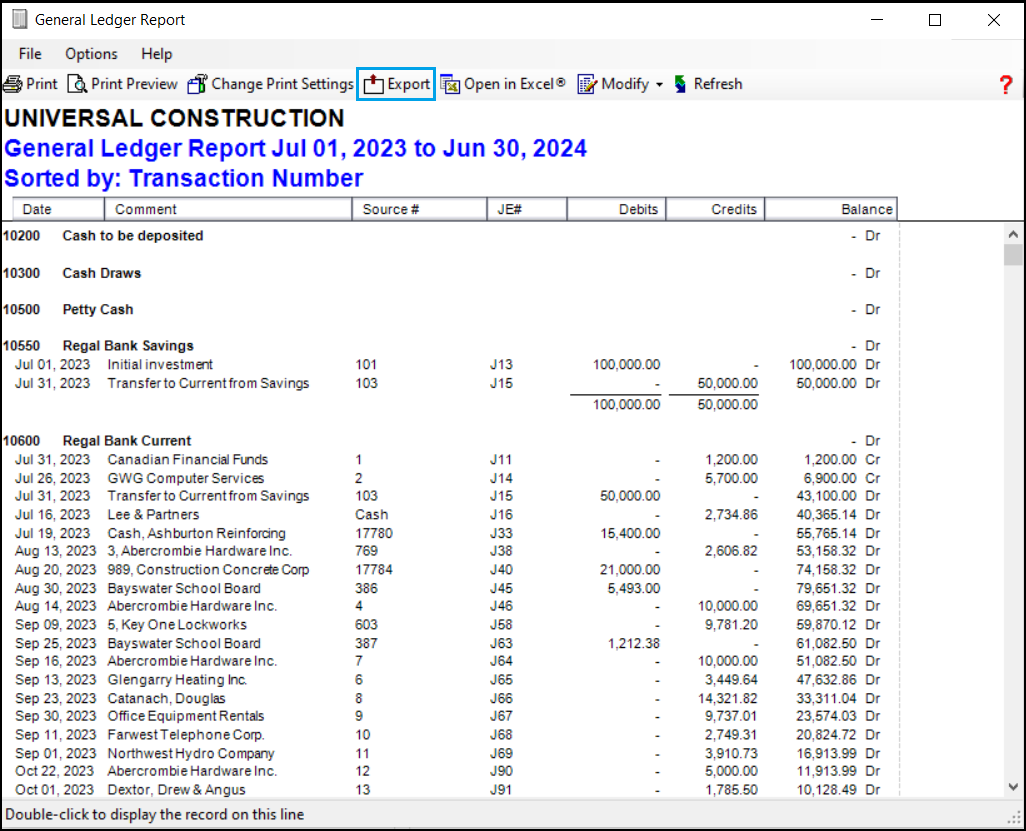Click GWG Computer Services entry

186,478
